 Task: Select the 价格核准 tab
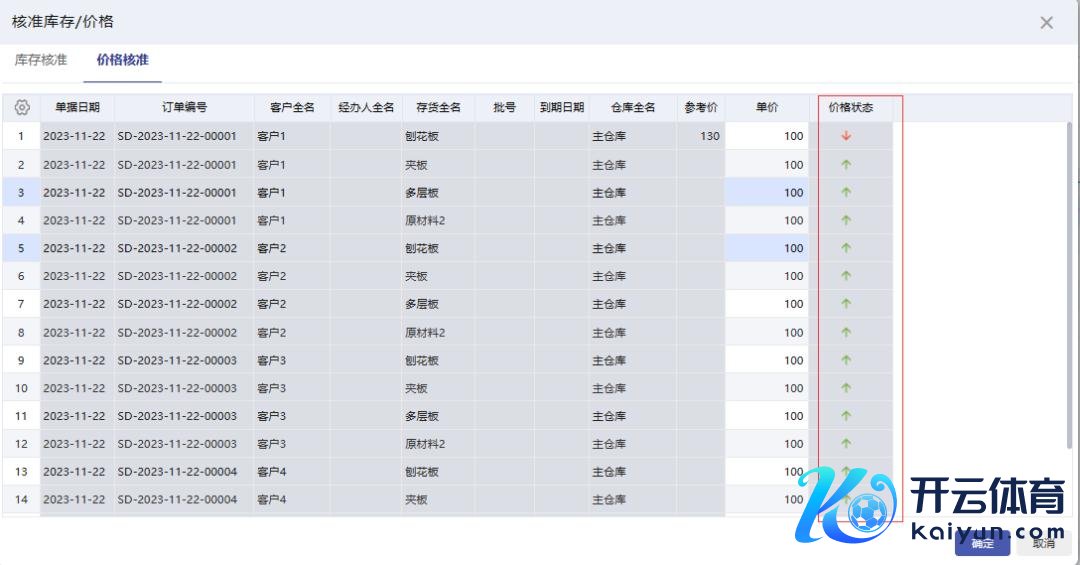coord(122,60)
